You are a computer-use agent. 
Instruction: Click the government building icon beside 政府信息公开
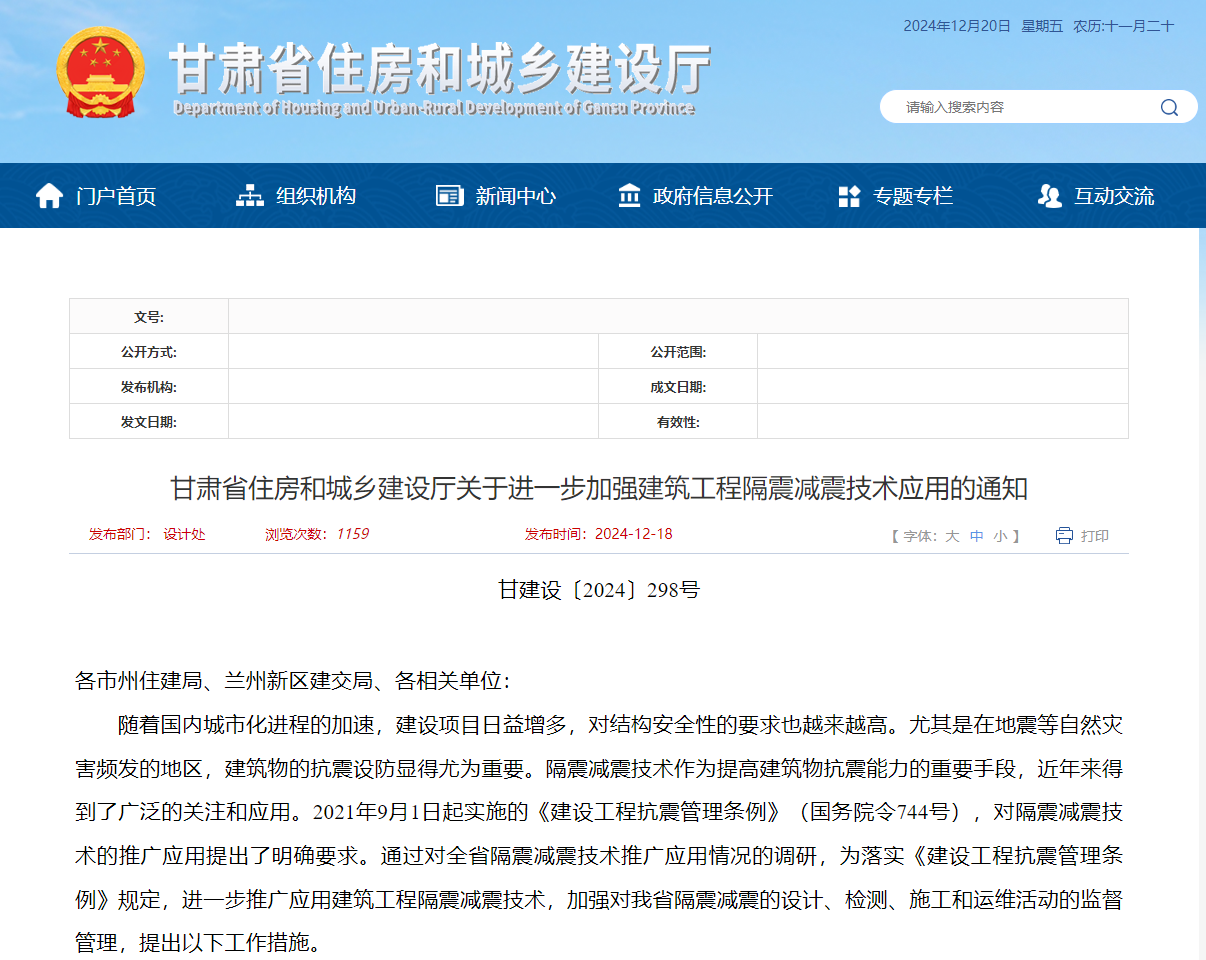(x=629, y=196)
